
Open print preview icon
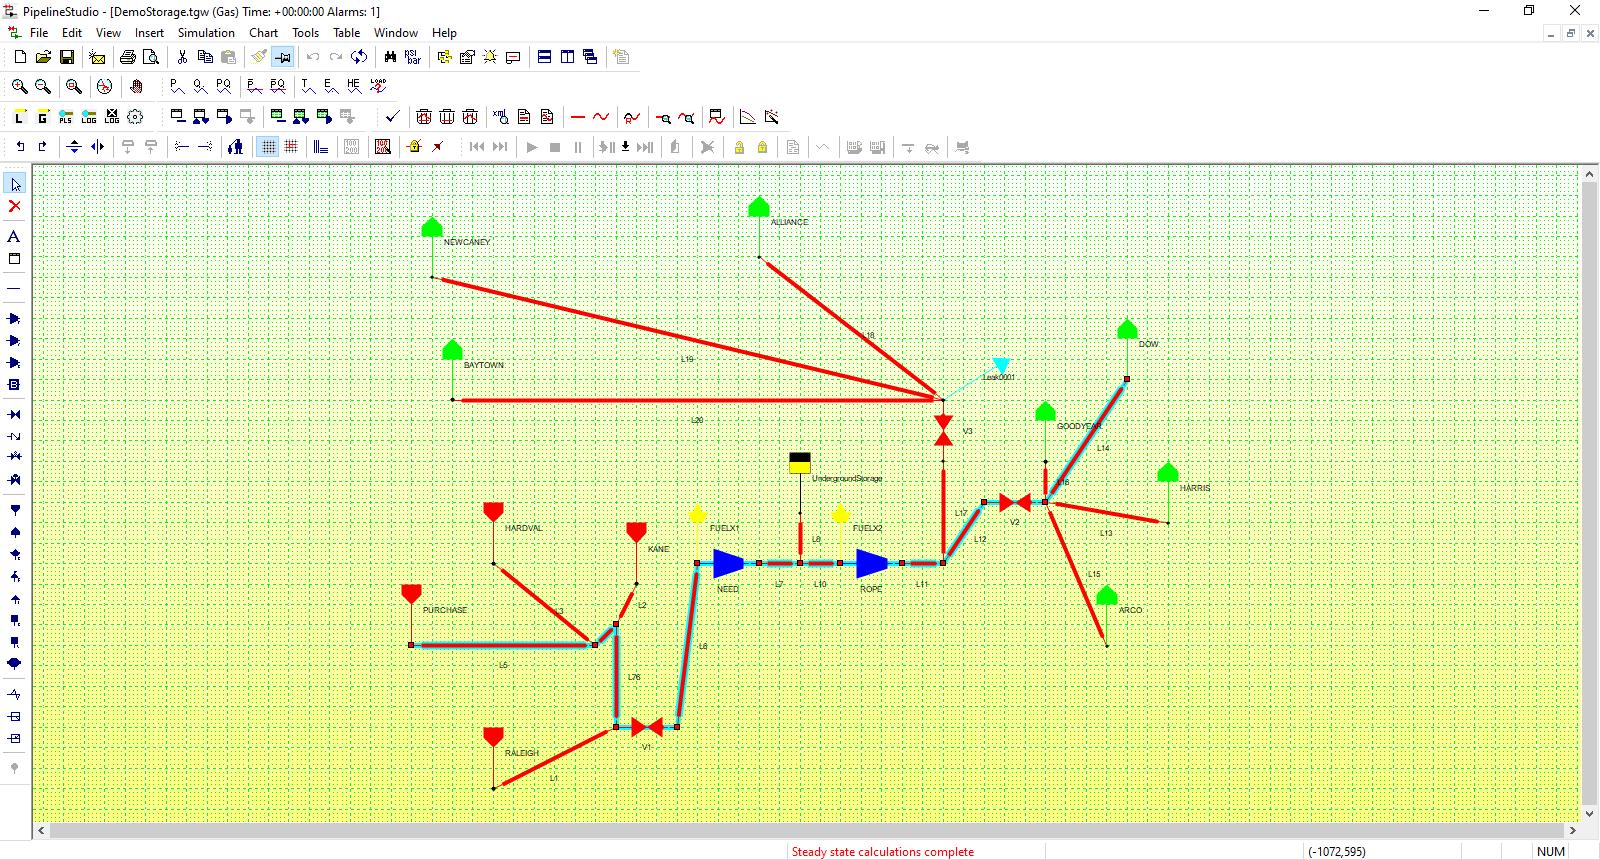(x=151, y=57)
